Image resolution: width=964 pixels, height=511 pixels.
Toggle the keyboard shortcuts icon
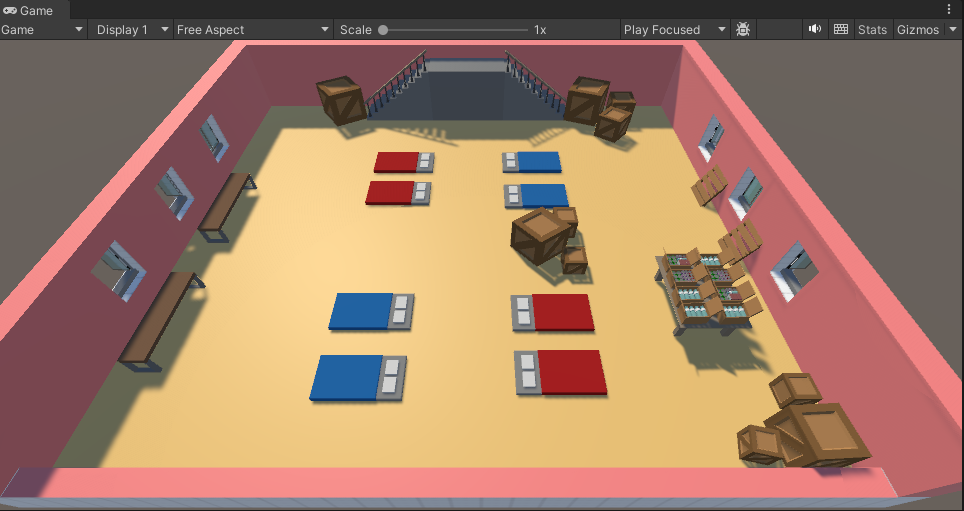click(x=840, y=29)
